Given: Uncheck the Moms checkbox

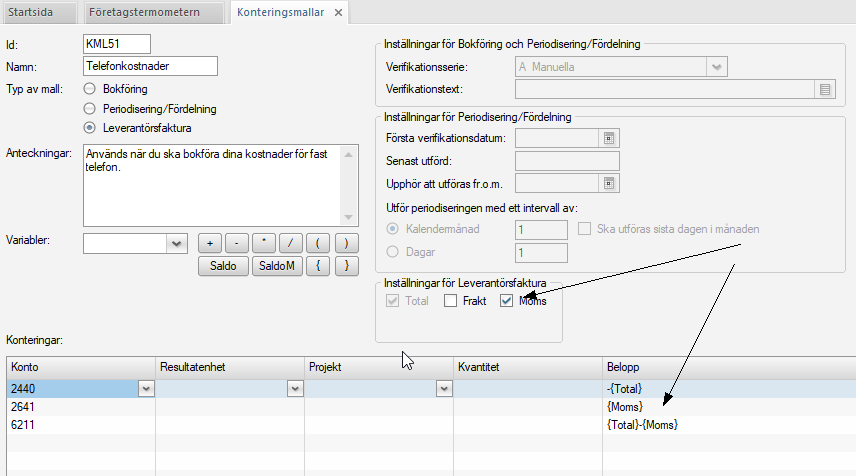Looking at the screenshot, I should (x=506, y=301).
